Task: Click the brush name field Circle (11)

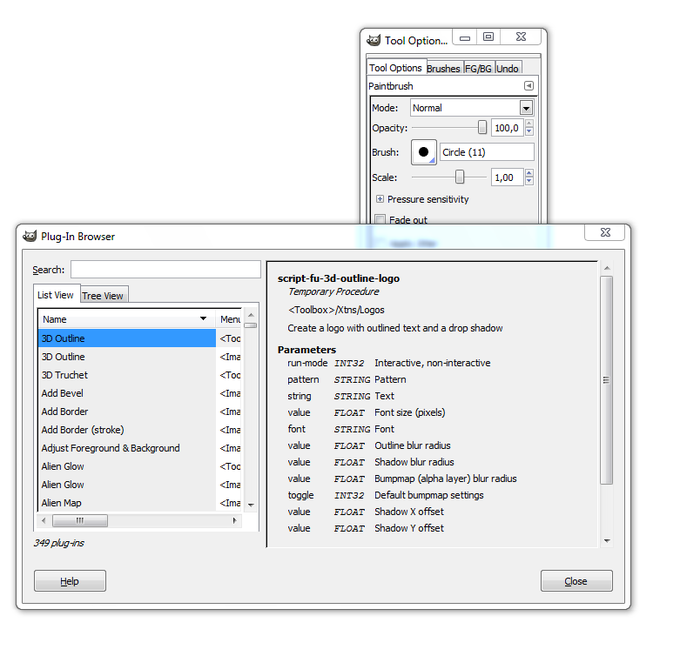Action: point(487,152)
